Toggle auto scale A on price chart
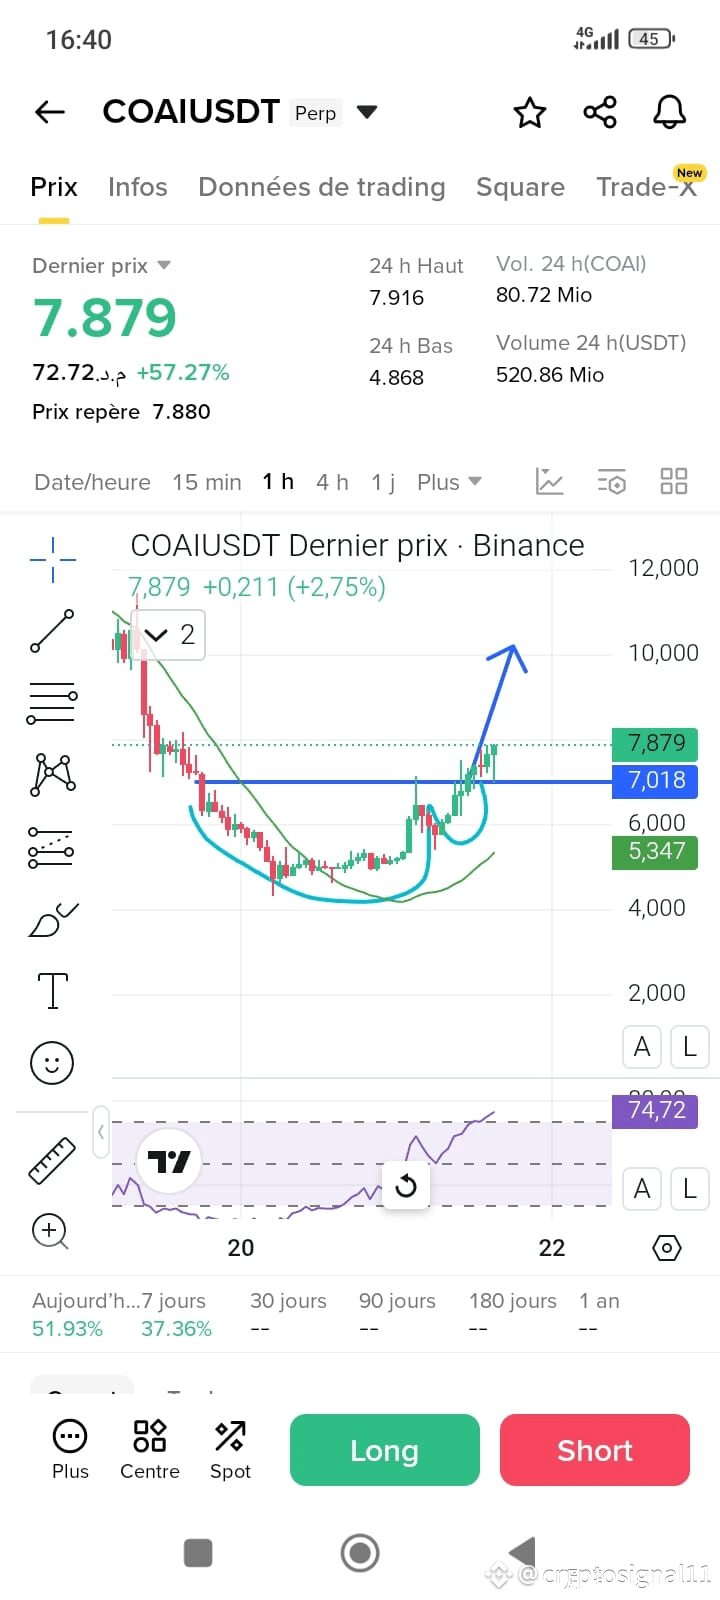The image size is (720, 1600). pyautogui.click(x=642, y=1047)
